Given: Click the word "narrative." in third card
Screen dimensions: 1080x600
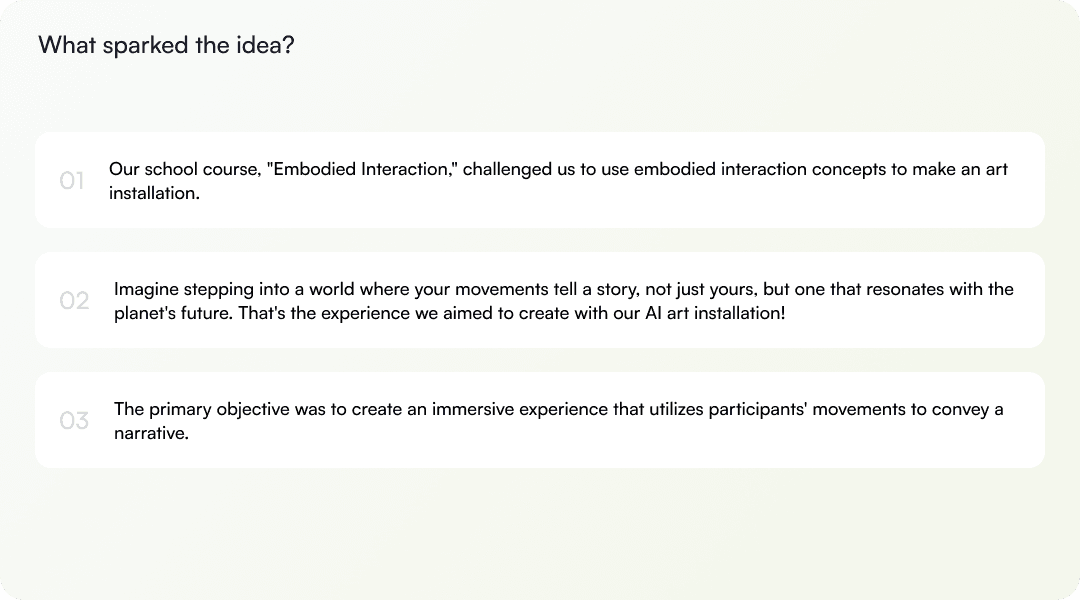Looking at the screenshot, I should pyautogui.click(x=152, y=433).
